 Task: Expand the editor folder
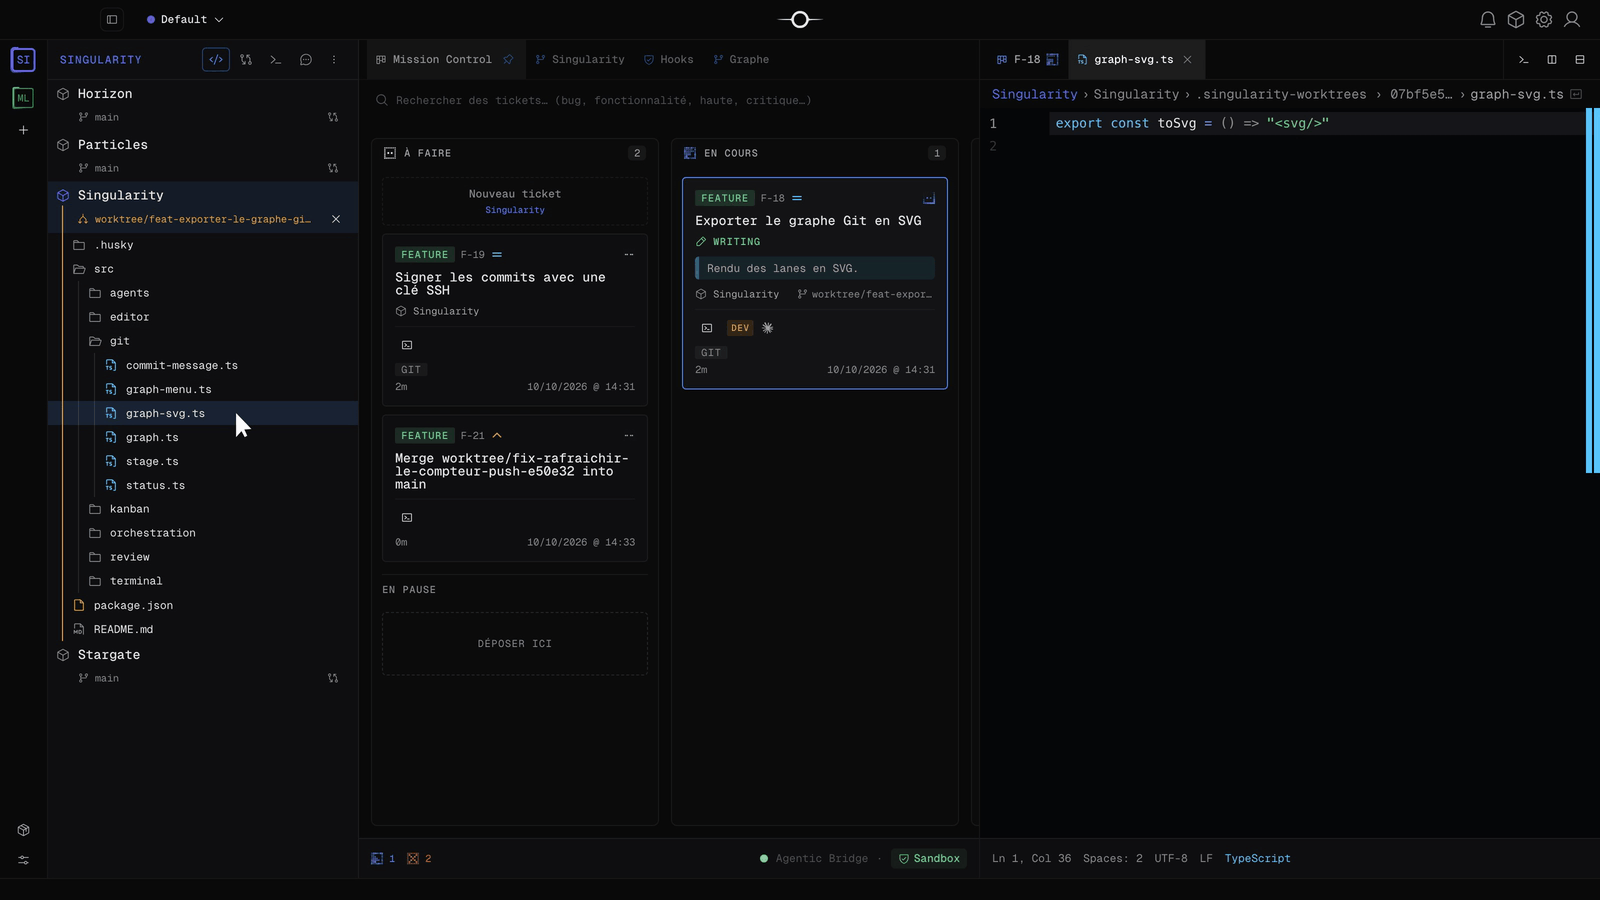click(x=203, y=317)
